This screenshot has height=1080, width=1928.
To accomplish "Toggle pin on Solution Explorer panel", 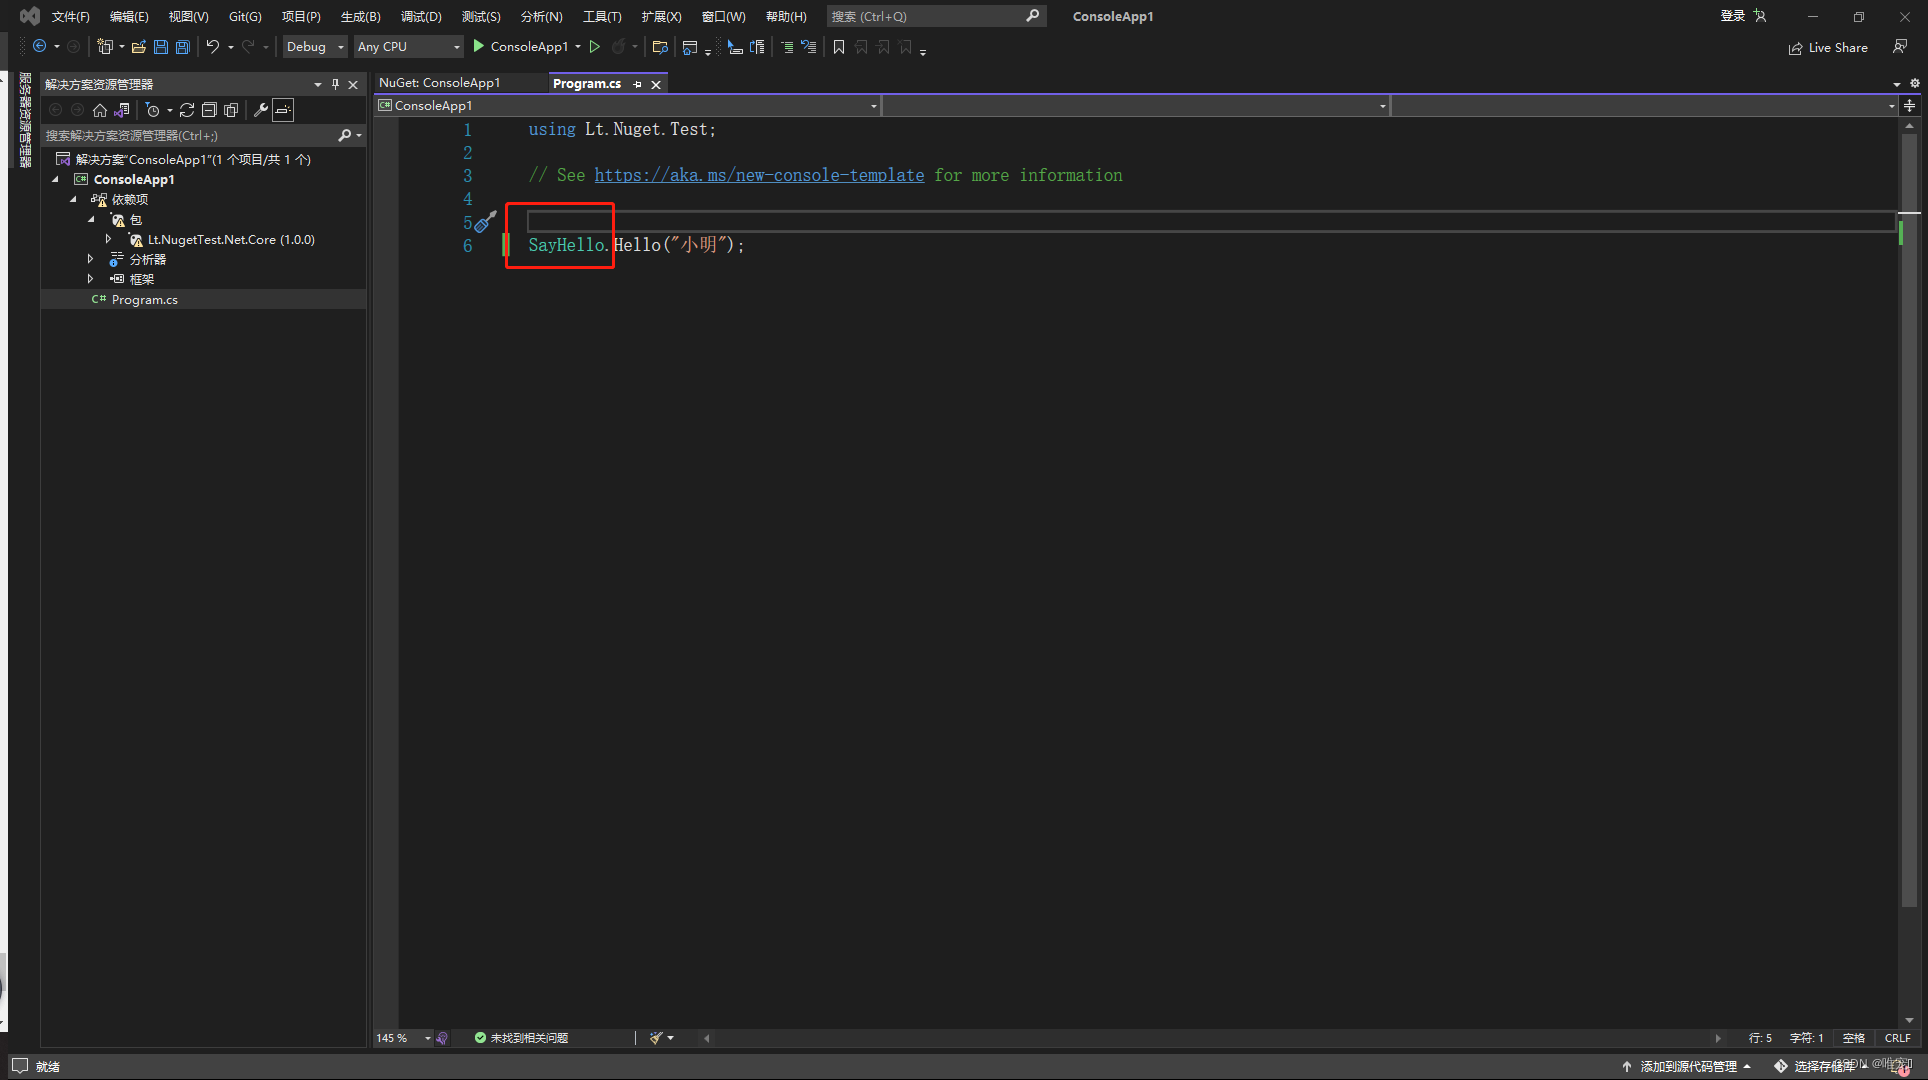I will 335,84.
